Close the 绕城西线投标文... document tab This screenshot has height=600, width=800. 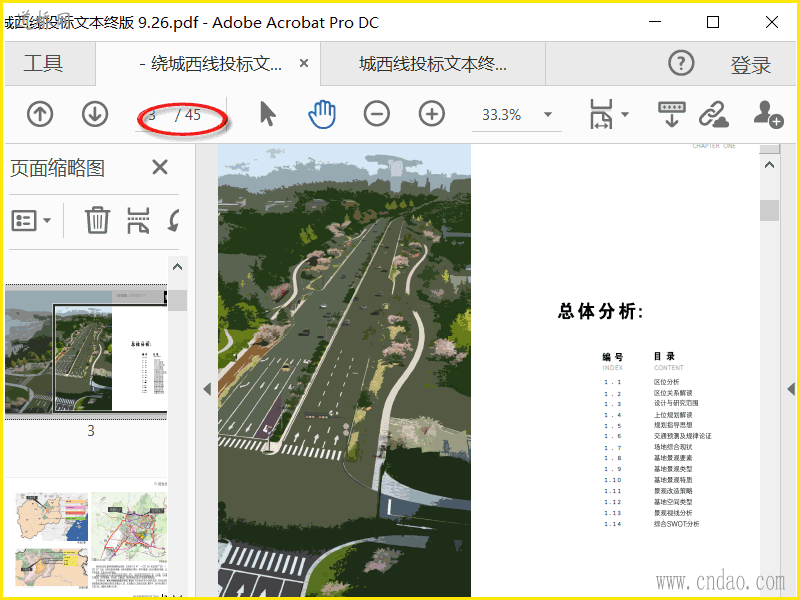point(304,63)
